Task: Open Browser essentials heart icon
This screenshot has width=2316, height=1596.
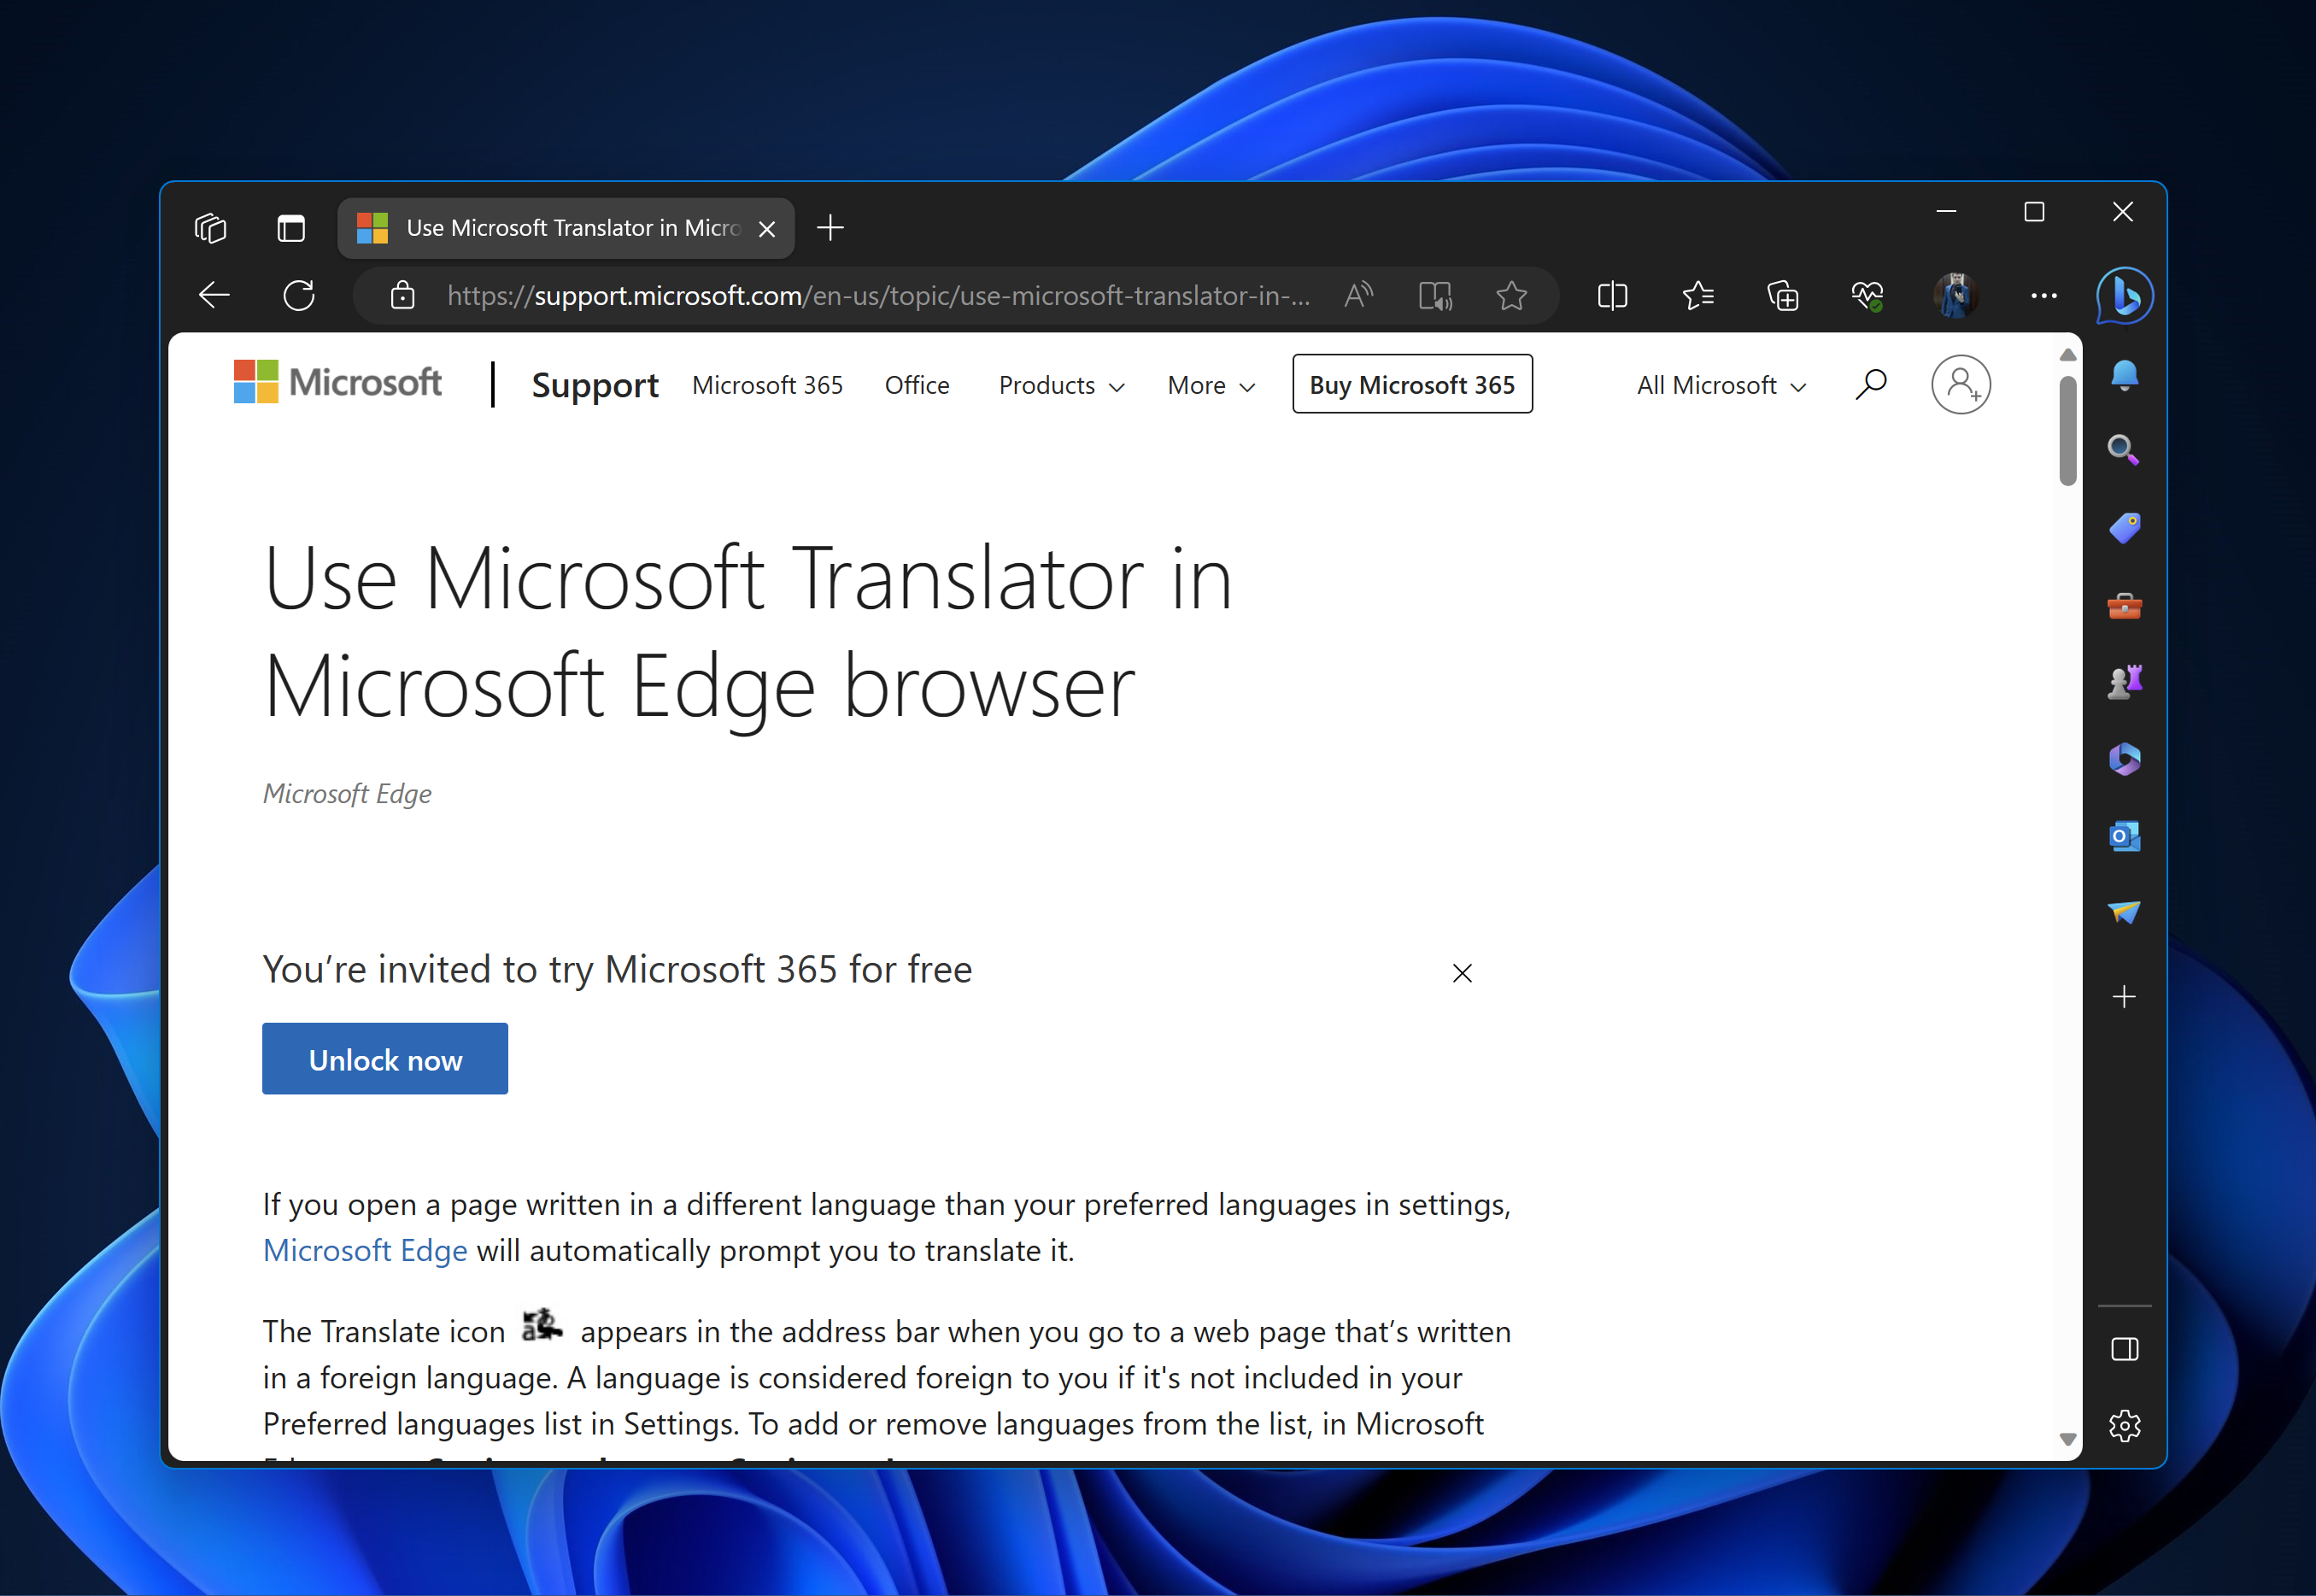Action: (x=1867, y=295)
